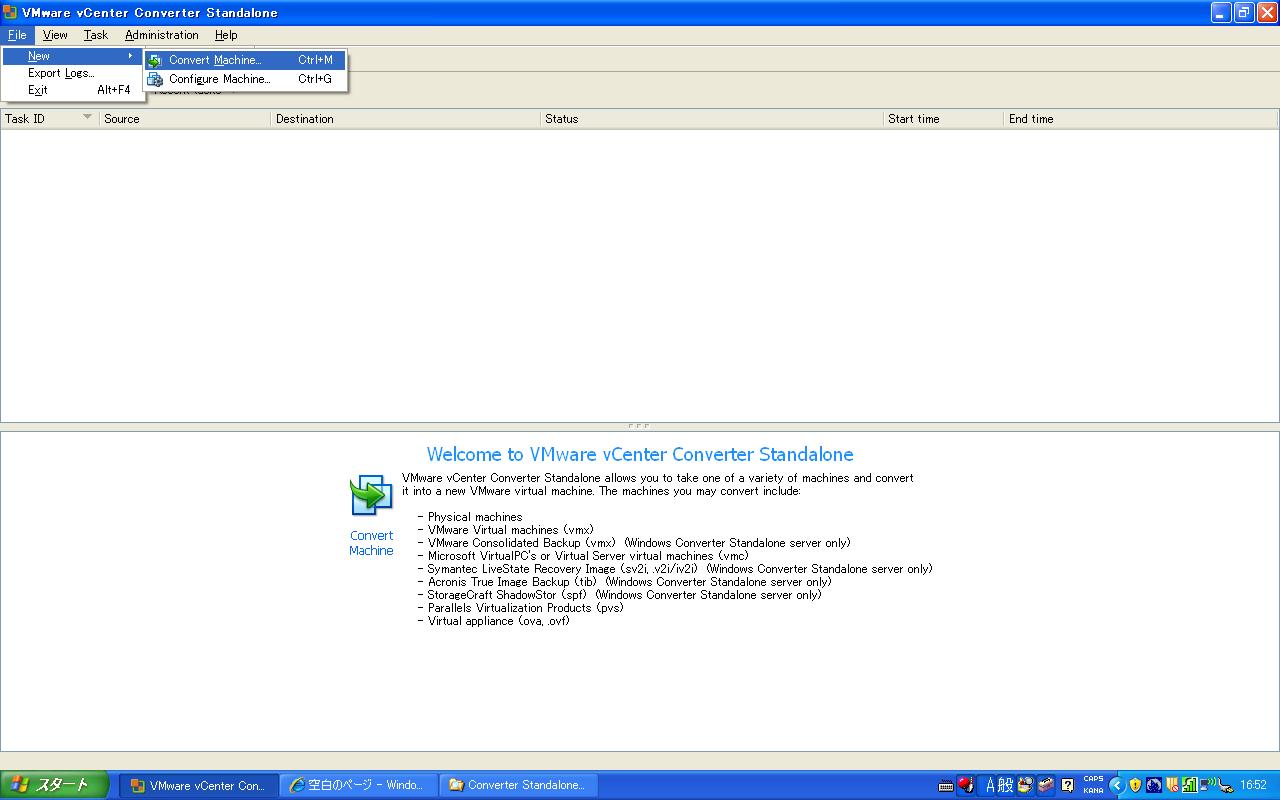Click the Status column header
The width and height of the screenshot is (1280, 800).
tap(712, 119)
